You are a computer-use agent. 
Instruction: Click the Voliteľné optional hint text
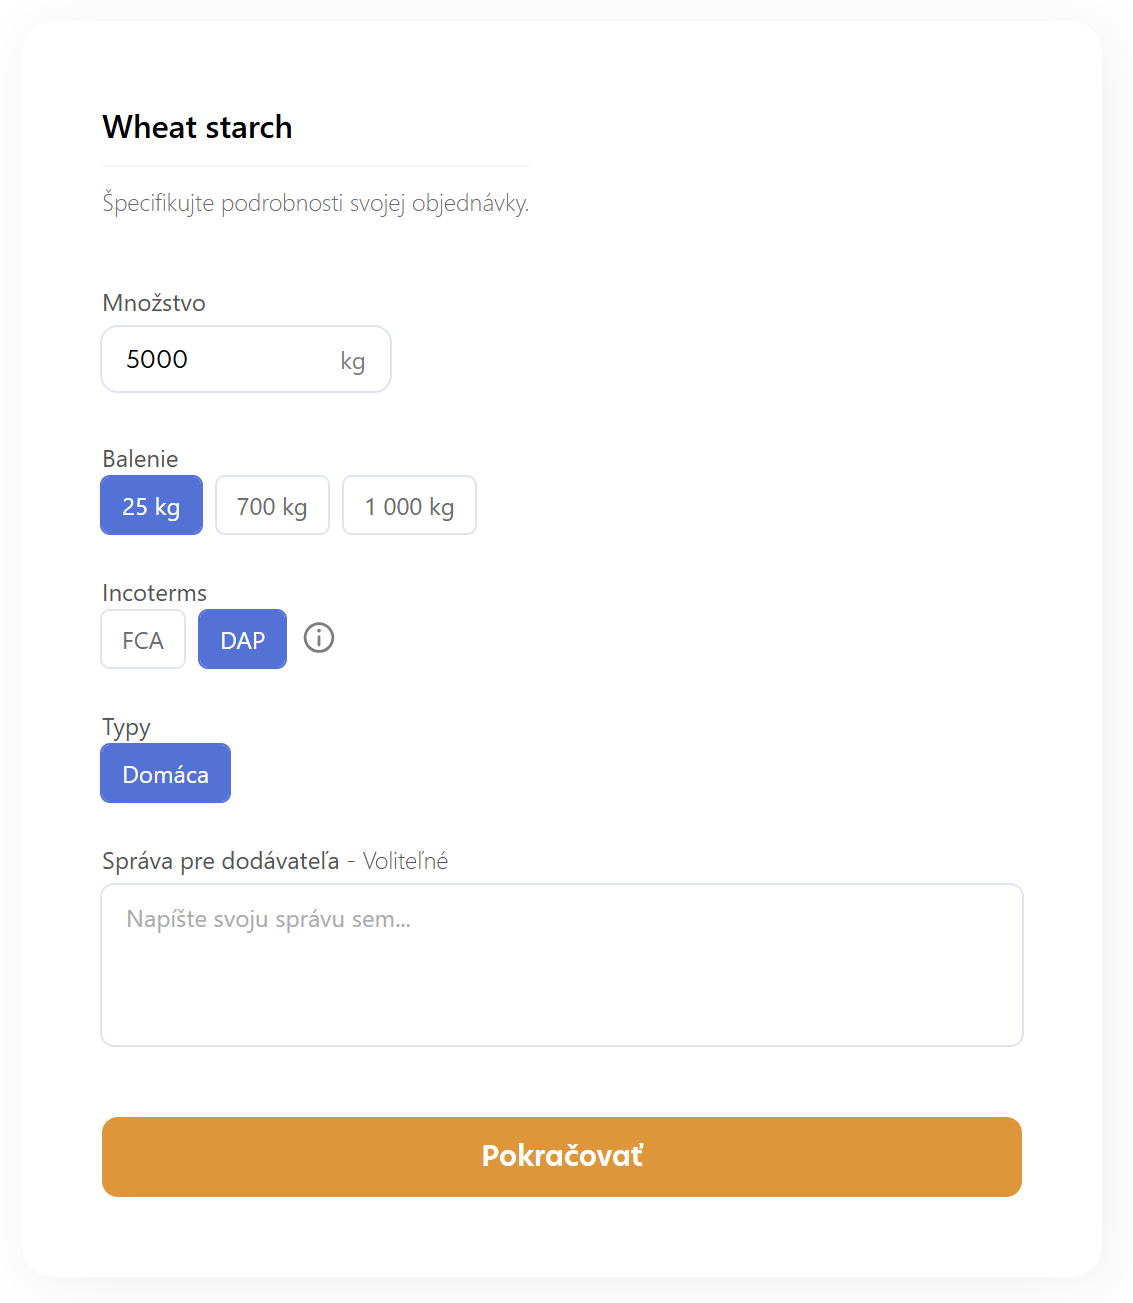click(405, 861)
